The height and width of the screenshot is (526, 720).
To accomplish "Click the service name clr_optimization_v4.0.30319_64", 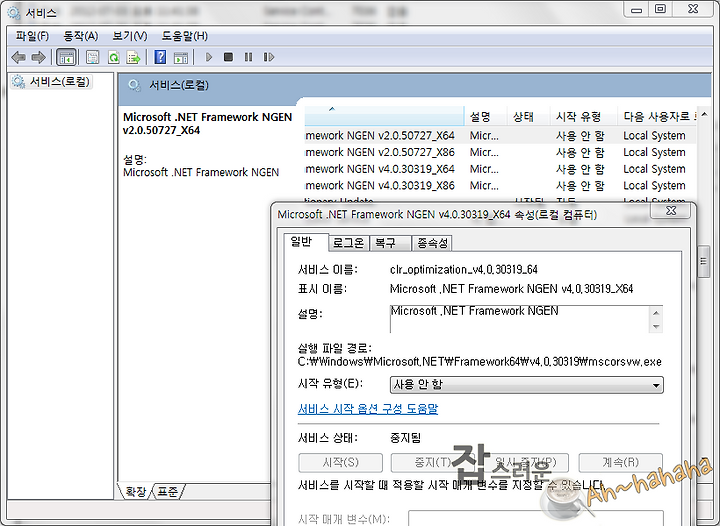I will click(x=463, y=270).
